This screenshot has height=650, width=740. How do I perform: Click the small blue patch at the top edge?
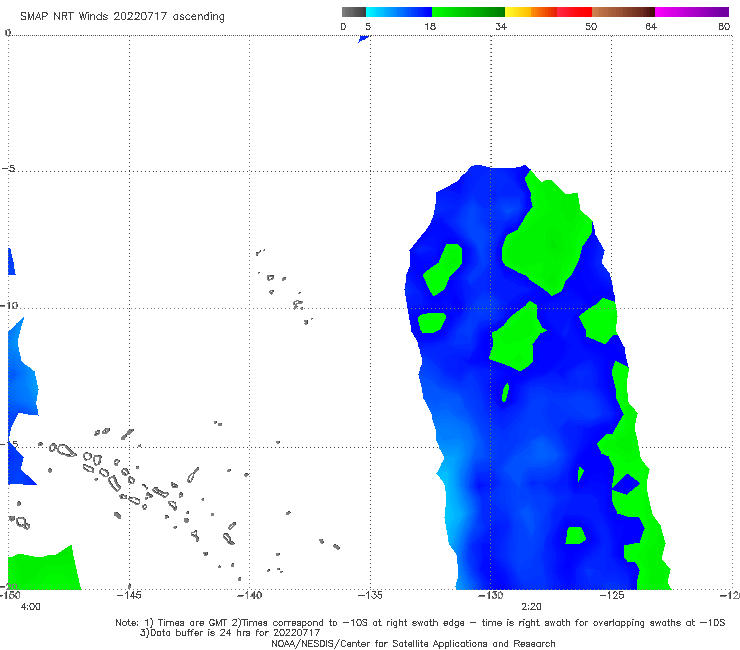pos(363,39)
